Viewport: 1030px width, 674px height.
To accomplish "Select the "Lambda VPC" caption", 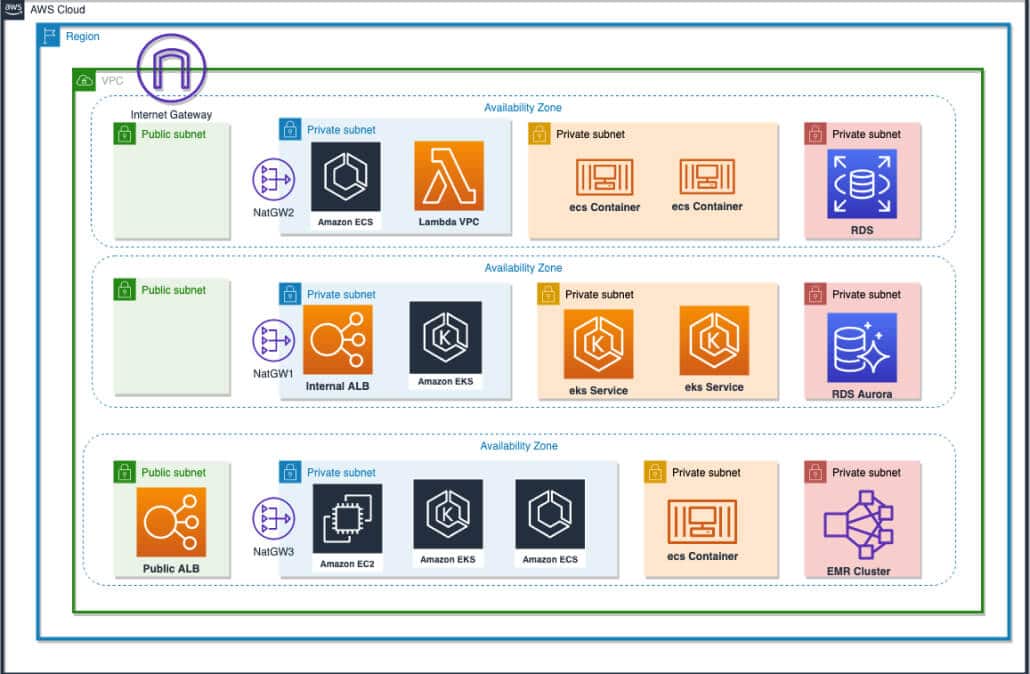I will coord(449,222).
